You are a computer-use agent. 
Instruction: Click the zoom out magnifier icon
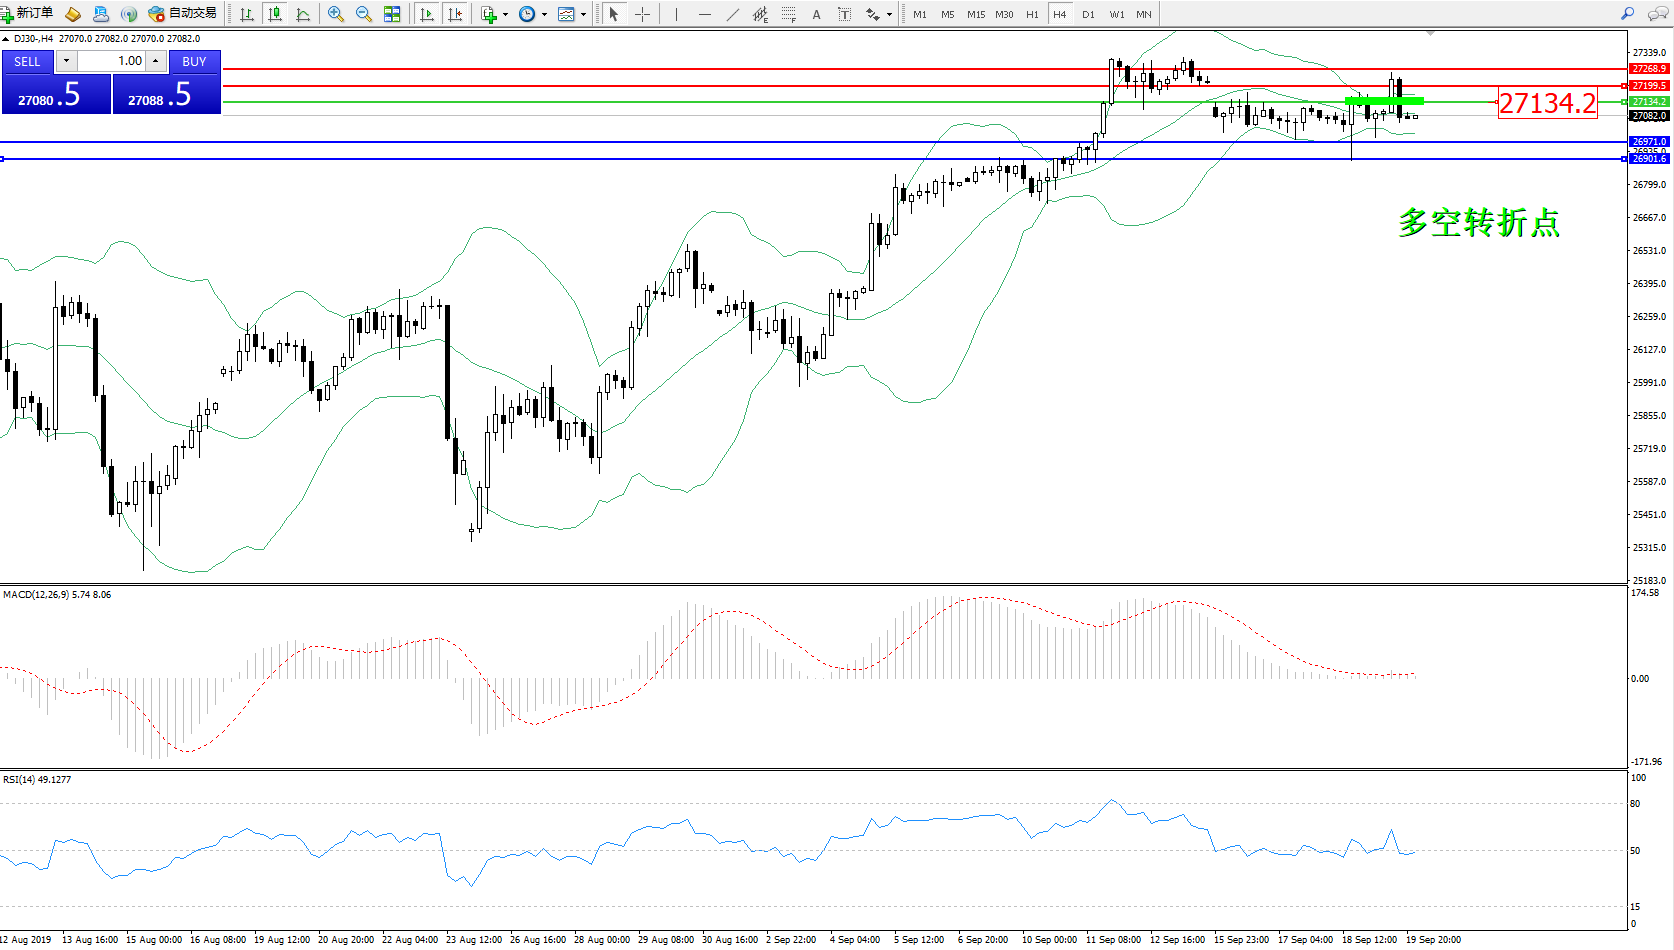364,14
